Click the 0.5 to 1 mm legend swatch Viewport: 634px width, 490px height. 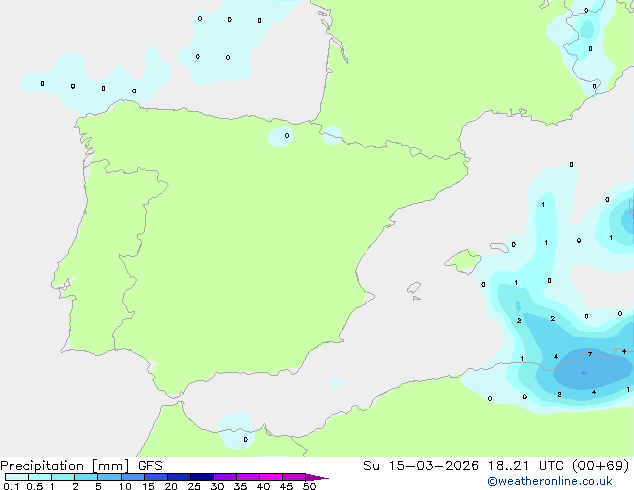40,477
